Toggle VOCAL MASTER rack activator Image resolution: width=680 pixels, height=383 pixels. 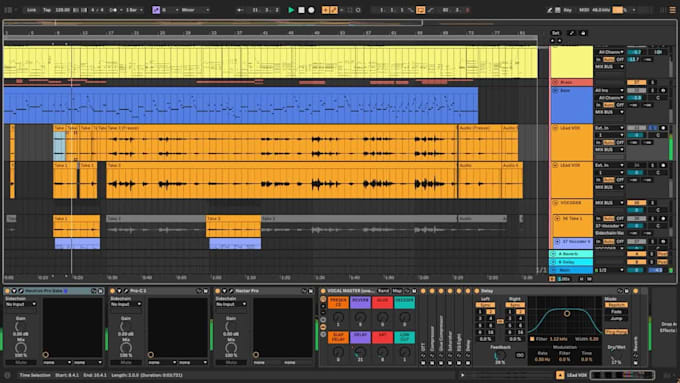[x=323, y=291]
